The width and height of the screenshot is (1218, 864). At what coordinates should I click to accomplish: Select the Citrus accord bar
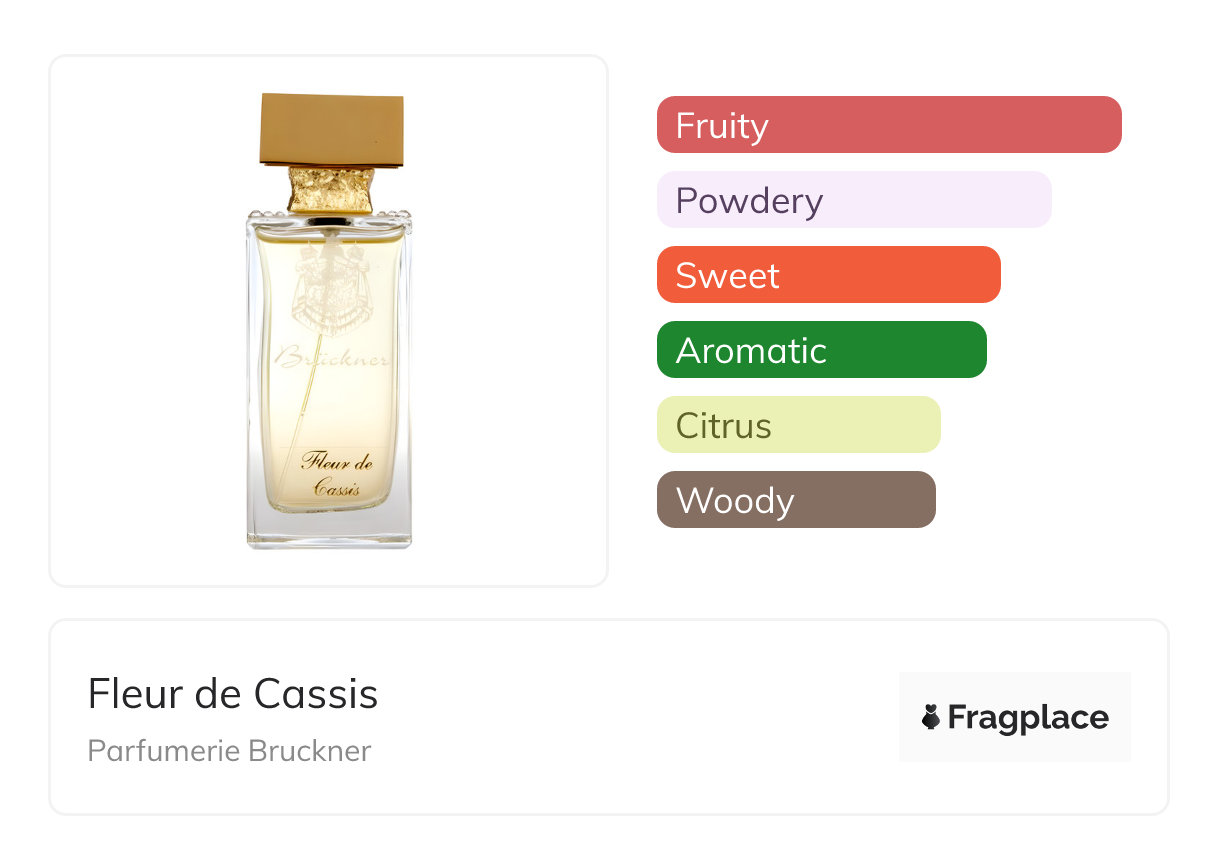(x=799, y=425)
